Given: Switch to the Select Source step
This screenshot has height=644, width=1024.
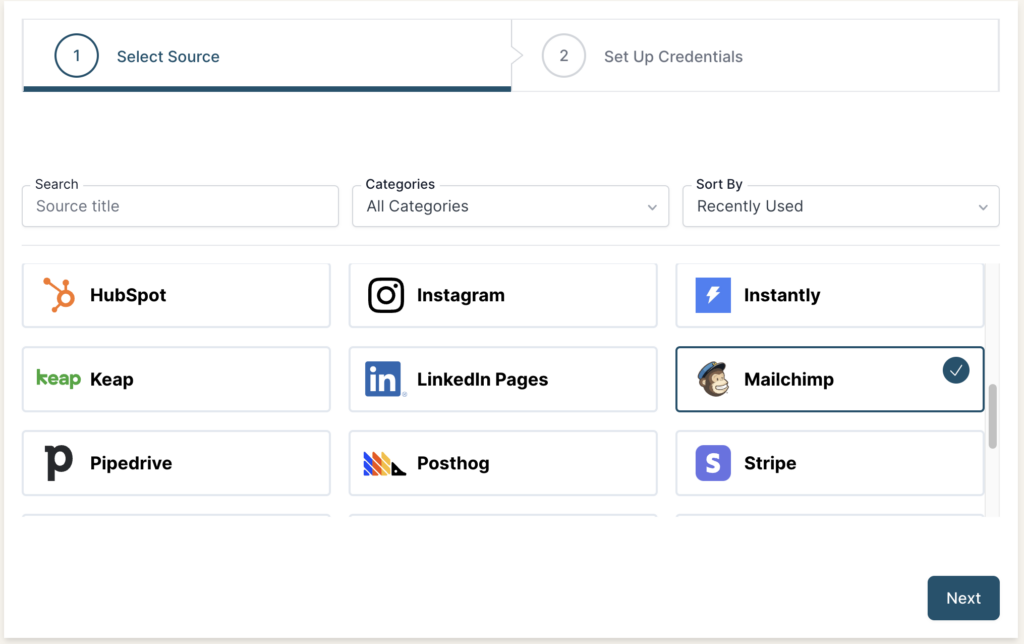Looking at the screenshot, I should 168,56.
